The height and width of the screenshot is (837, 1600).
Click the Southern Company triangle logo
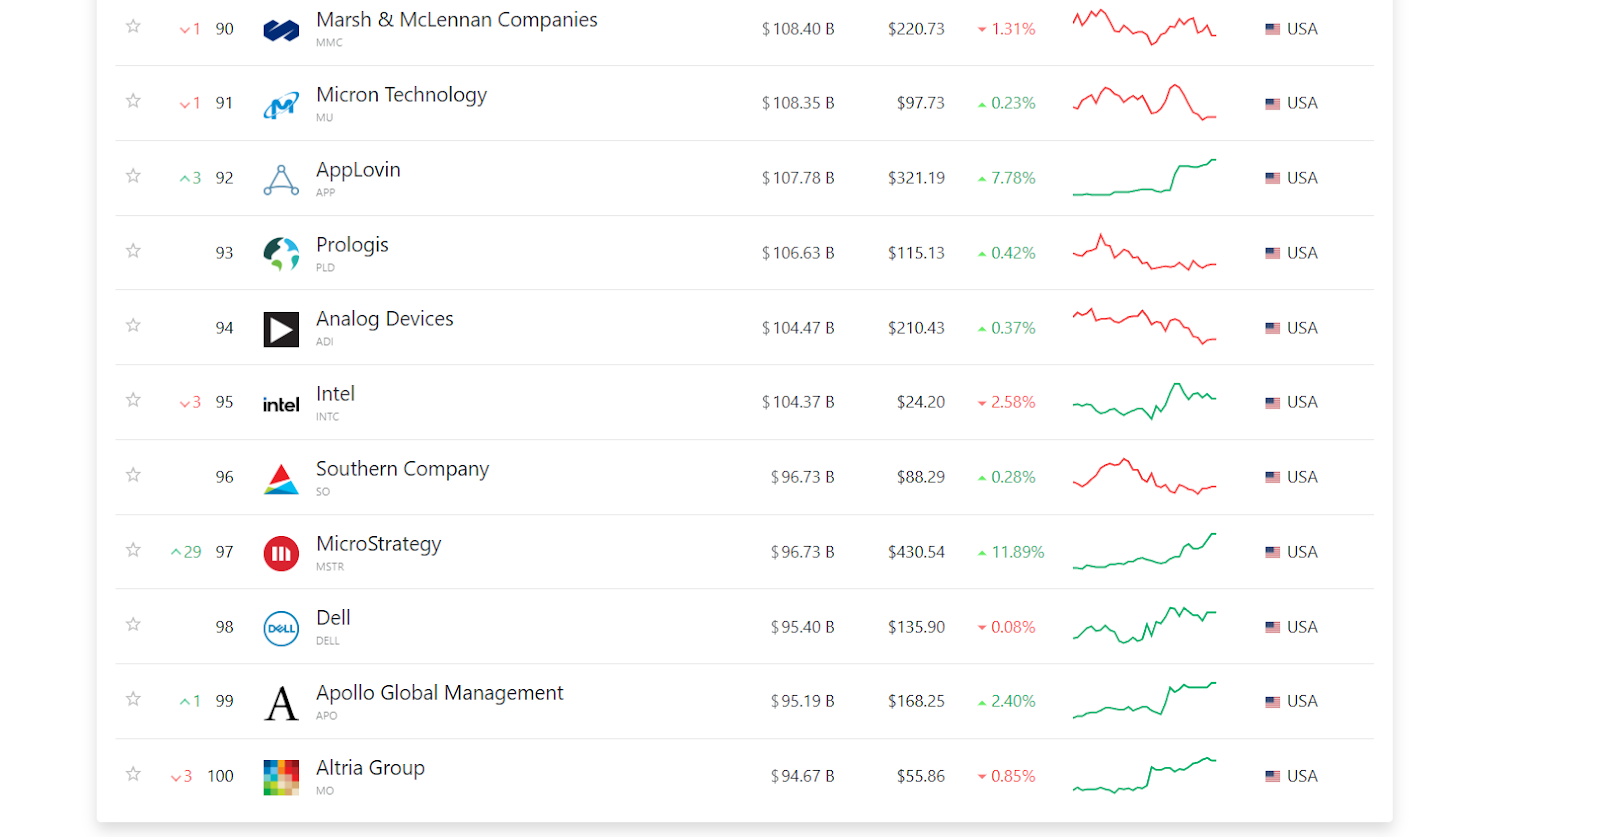tap(281, 479)
